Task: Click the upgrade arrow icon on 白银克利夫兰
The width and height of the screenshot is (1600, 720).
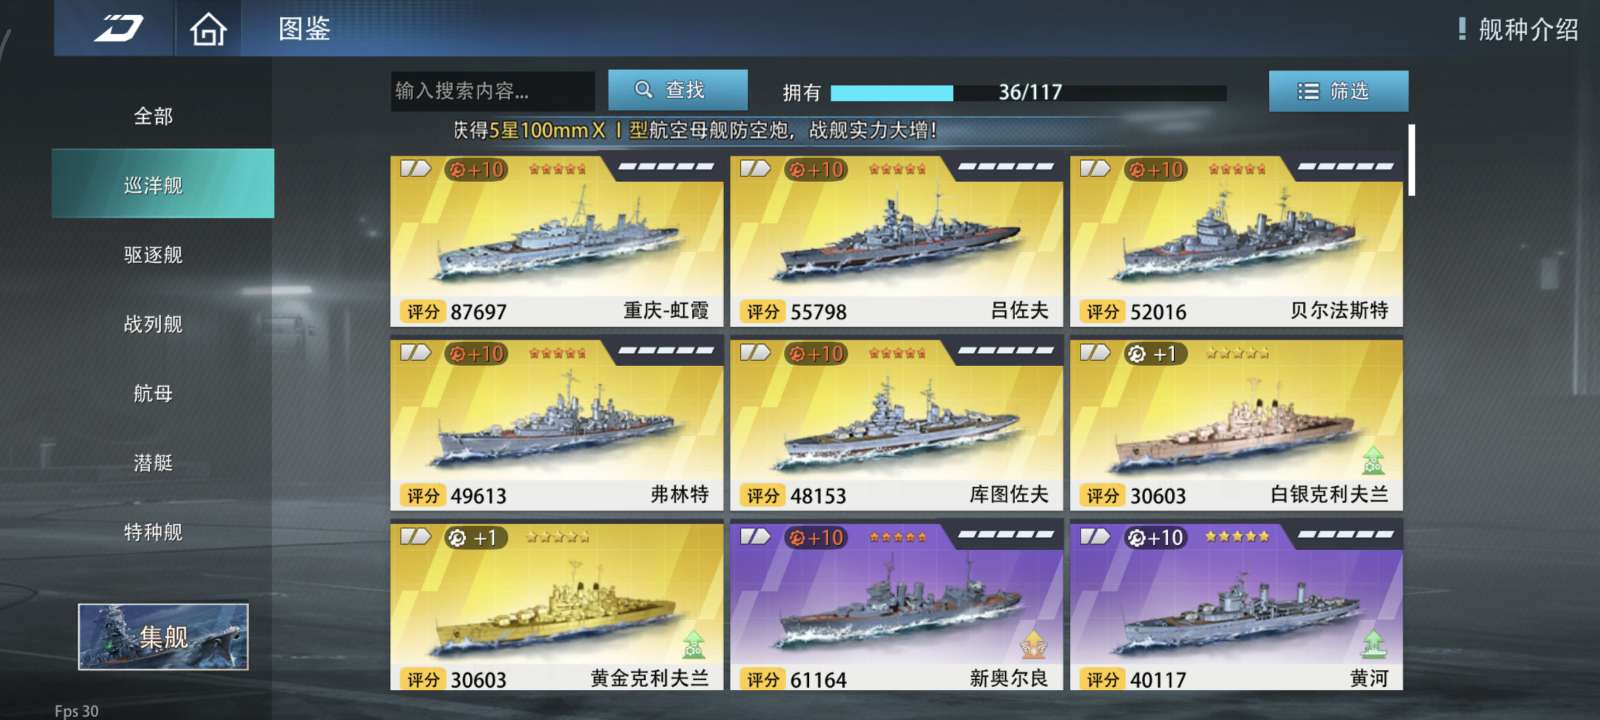Action: pos(1373,460)
